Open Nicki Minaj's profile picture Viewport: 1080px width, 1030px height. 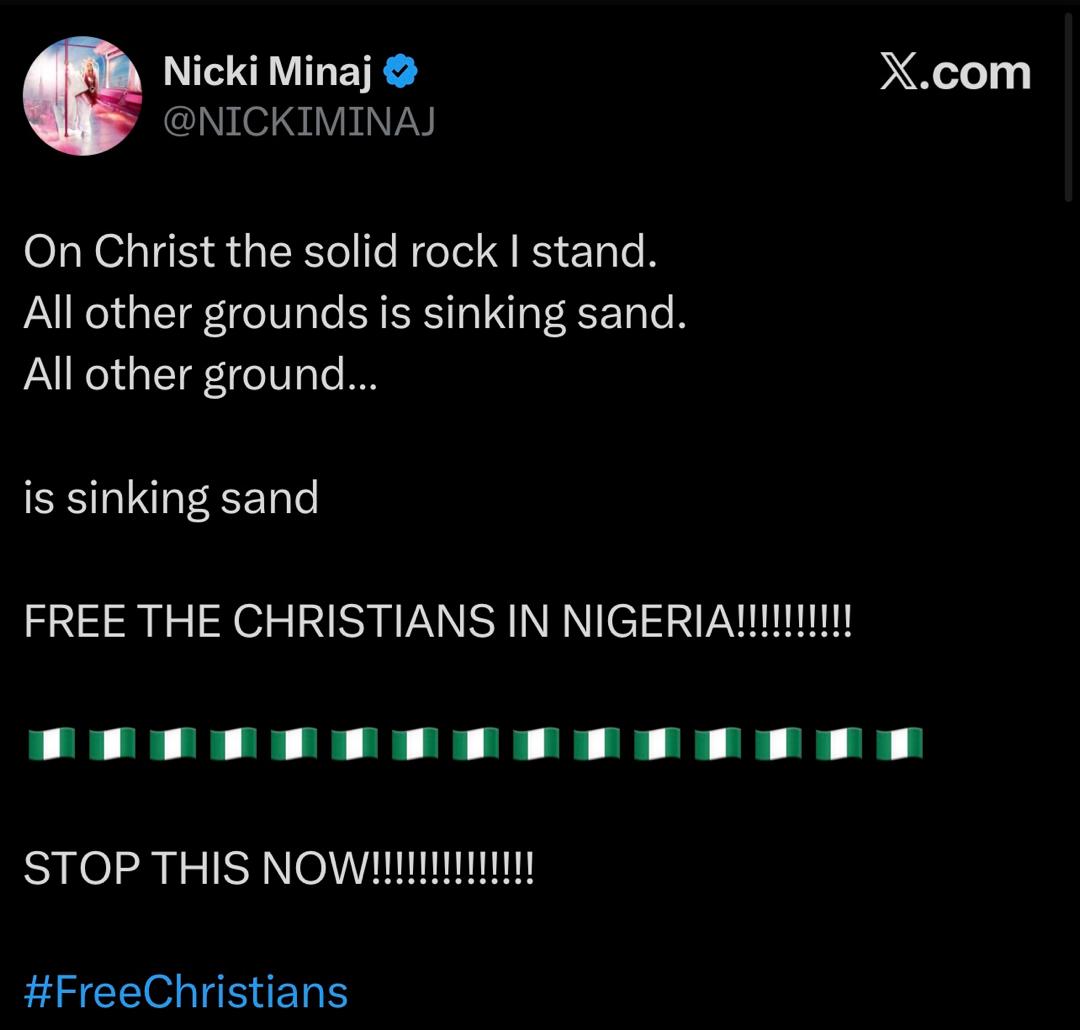[x=82, y=96]
